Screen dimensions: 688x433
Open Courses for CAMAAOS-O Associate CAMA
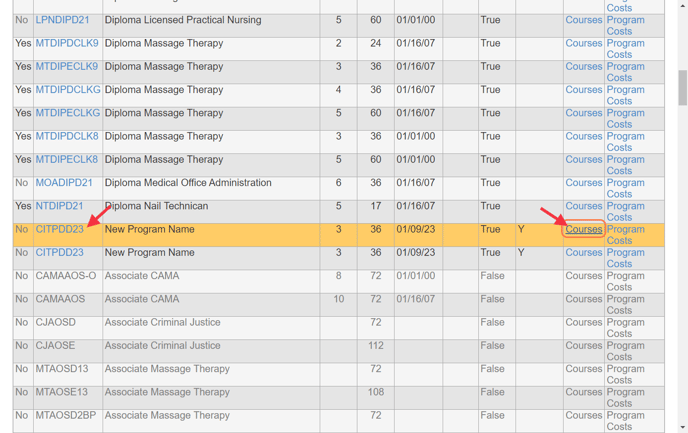(583, 276)
